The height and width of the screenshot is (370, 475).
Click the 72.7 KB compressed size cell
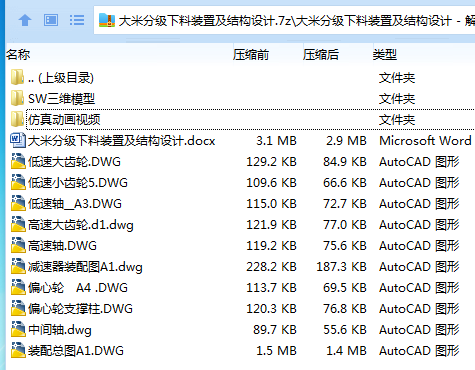click(x=345, y=204)
